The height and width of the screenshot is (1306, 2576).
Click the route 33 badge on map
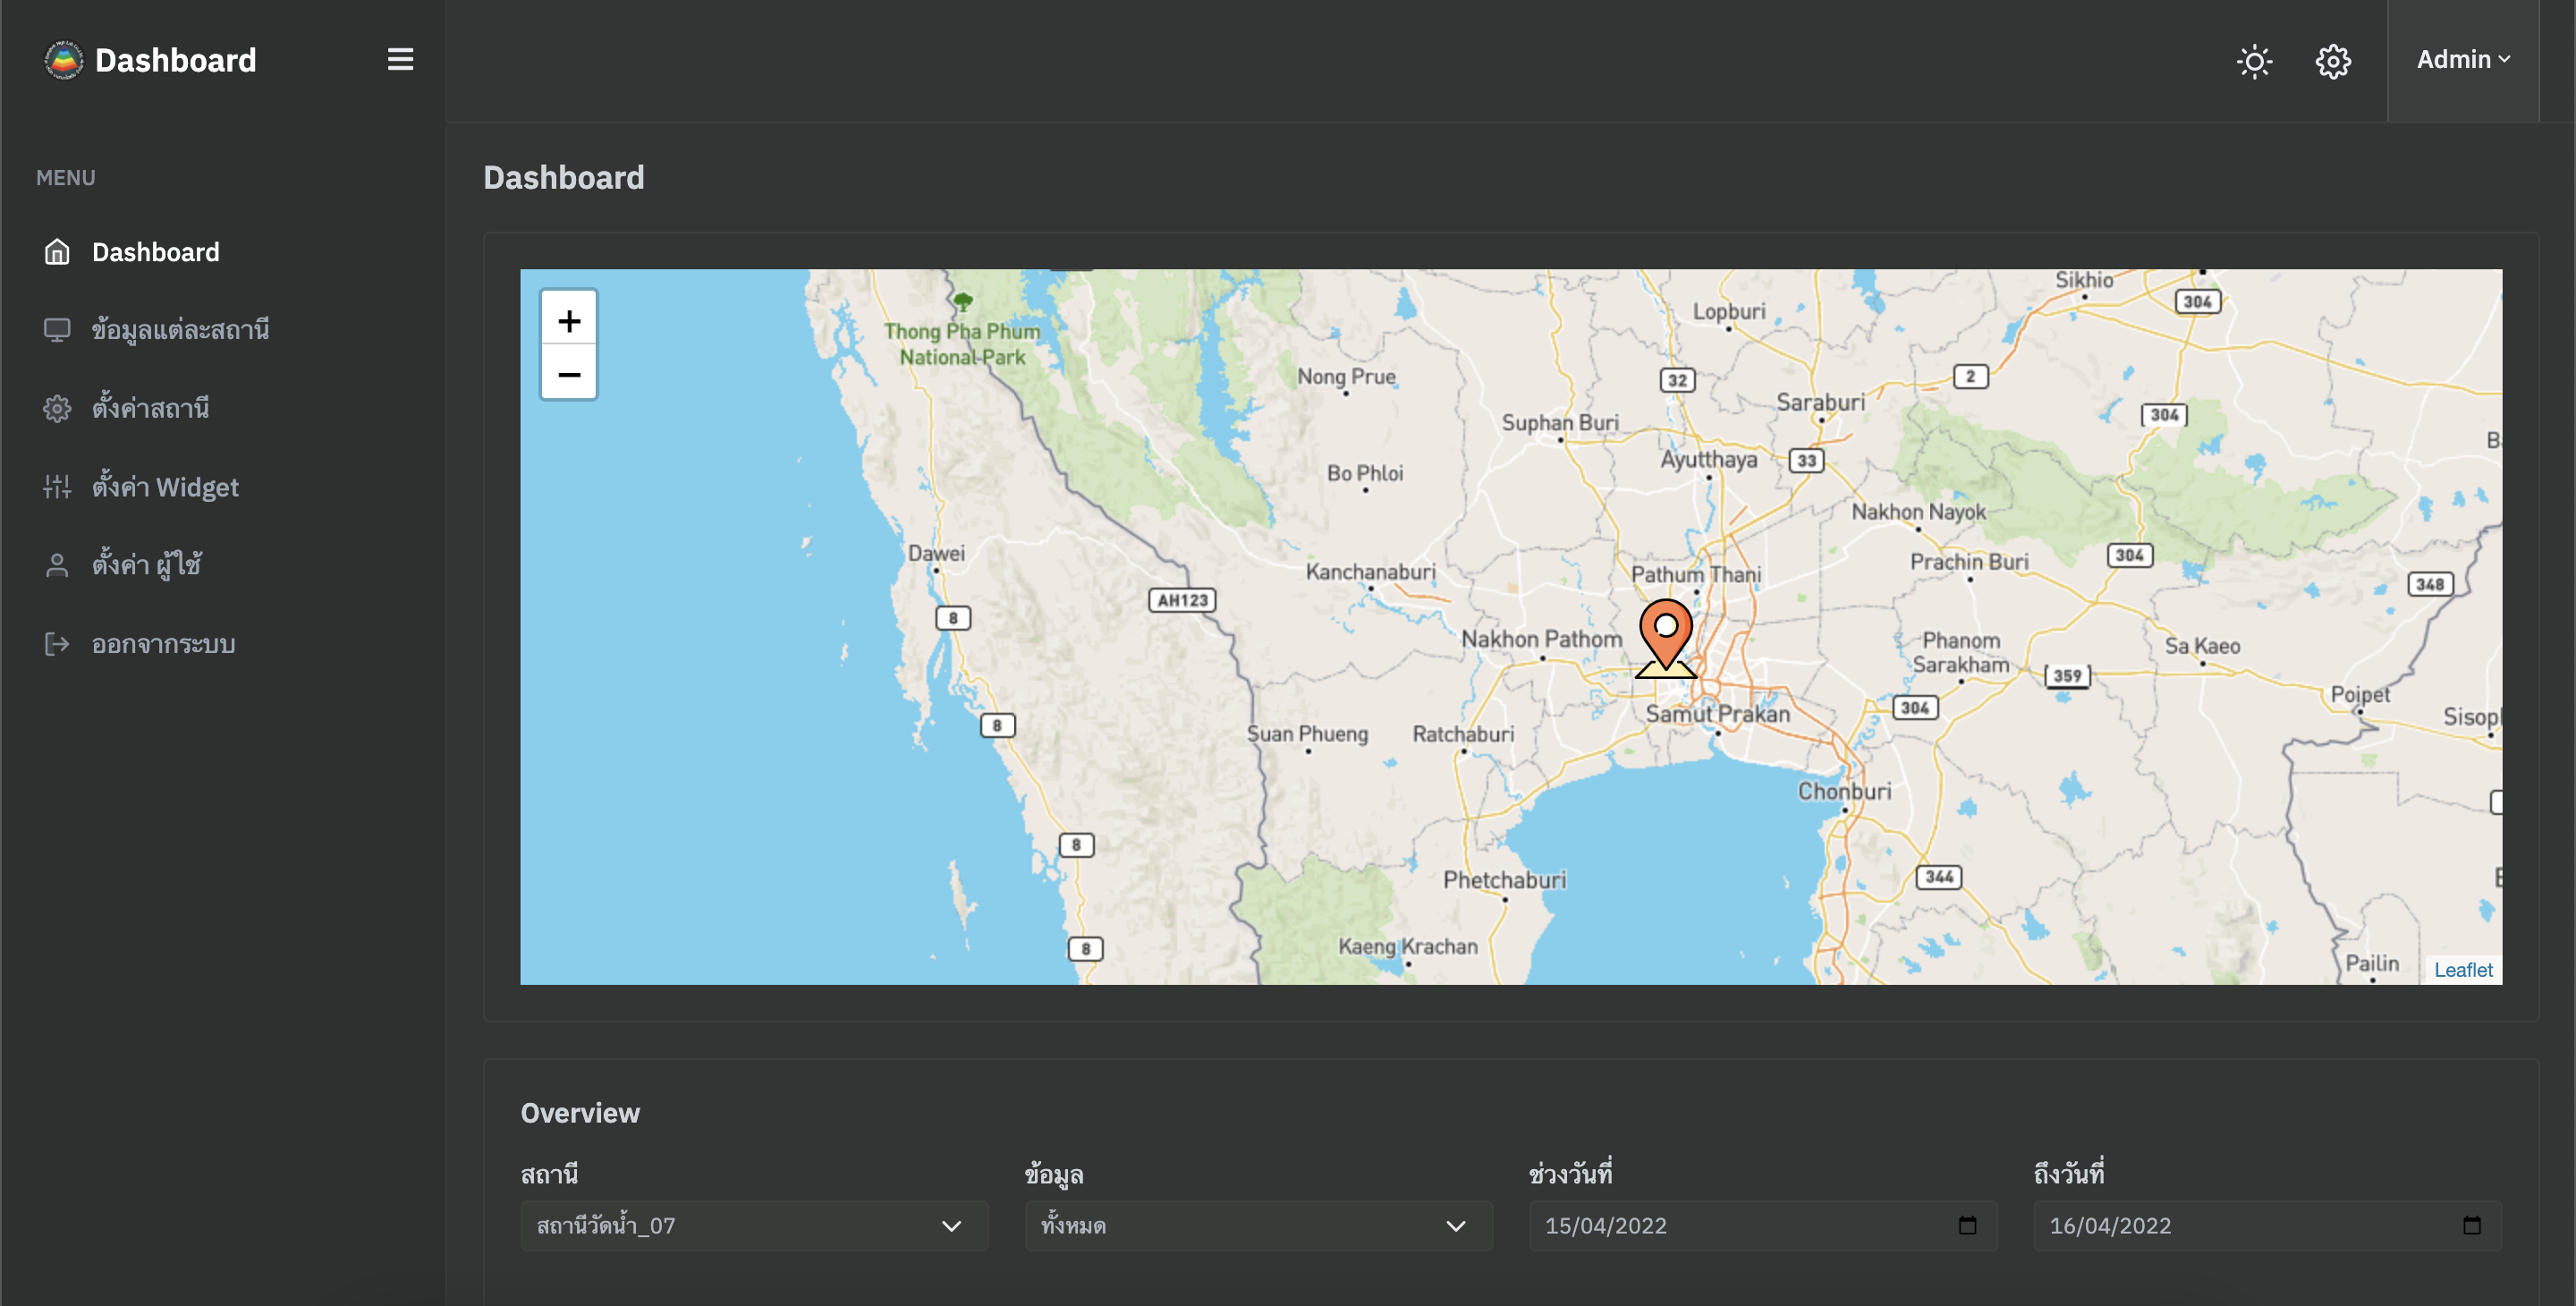(x=1806, y=461)
